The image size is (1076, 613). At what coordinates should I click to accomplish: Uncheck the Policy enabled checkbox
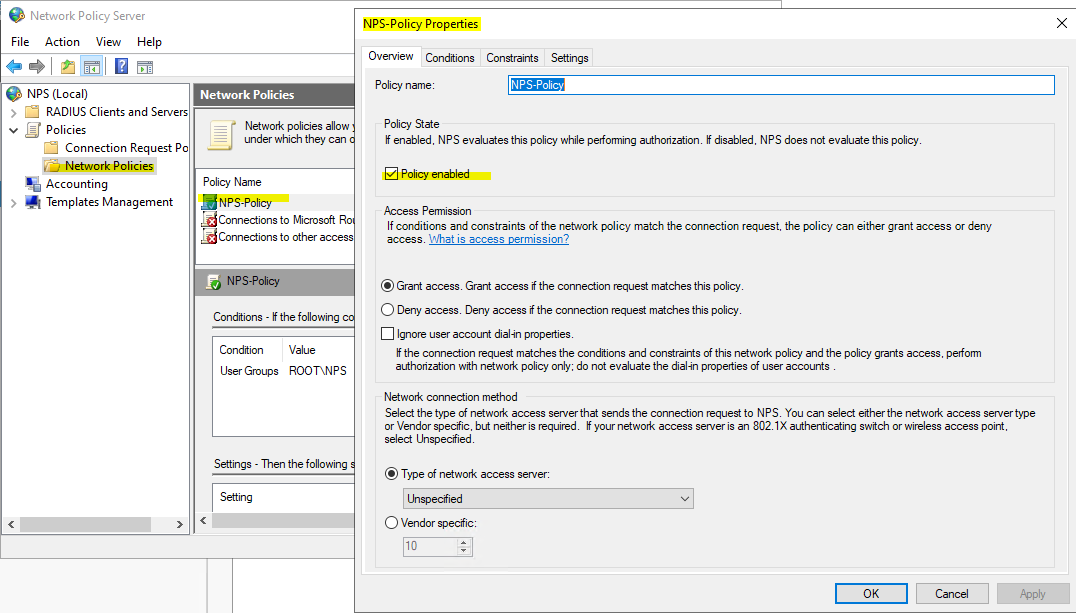coord(391,174)
